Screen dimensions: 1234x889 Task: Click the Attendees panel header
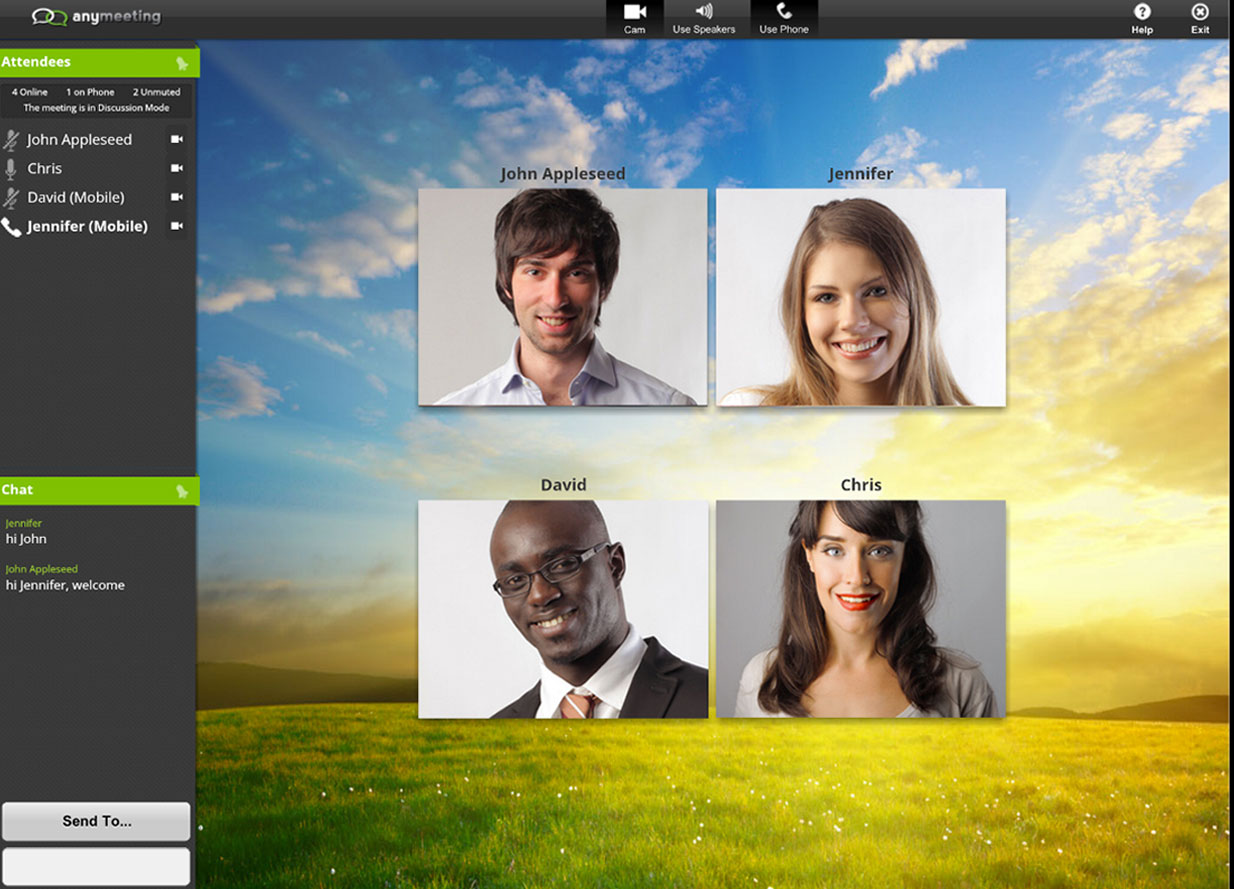click(x=99, y=62)
